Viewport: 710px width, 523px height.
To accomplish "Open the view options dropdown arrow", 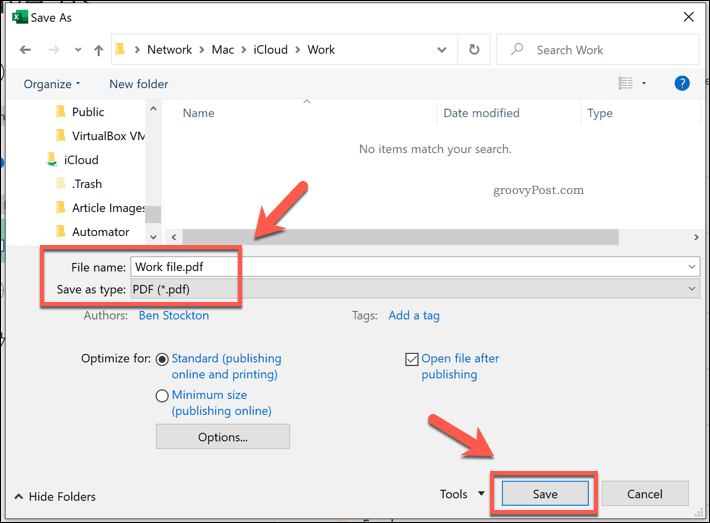I will [x=644, y=83].
